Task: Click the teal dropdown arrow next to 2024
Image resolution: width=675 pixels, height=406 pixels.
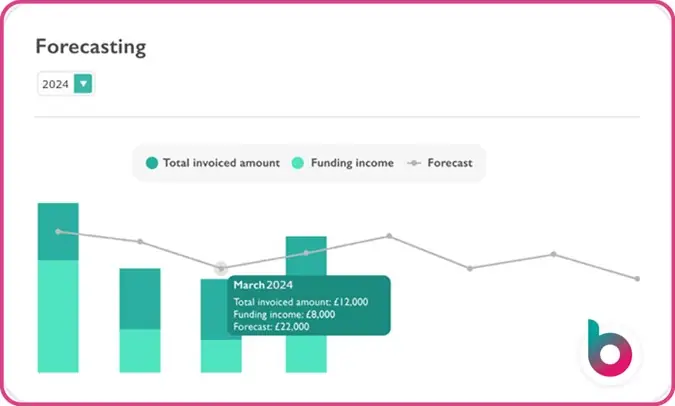Action: [x=83, y=84]
